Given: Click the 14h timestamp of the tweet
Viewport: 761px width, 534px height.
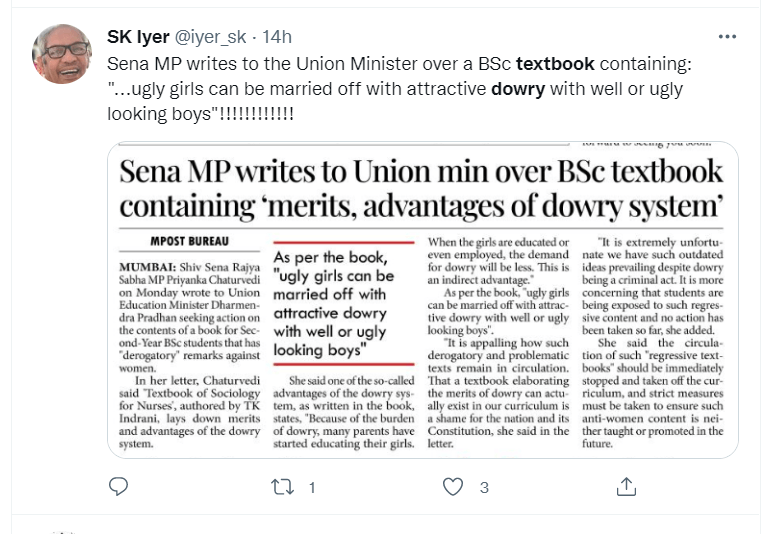Looking at the screenshot, I should [x=276, y=37].
